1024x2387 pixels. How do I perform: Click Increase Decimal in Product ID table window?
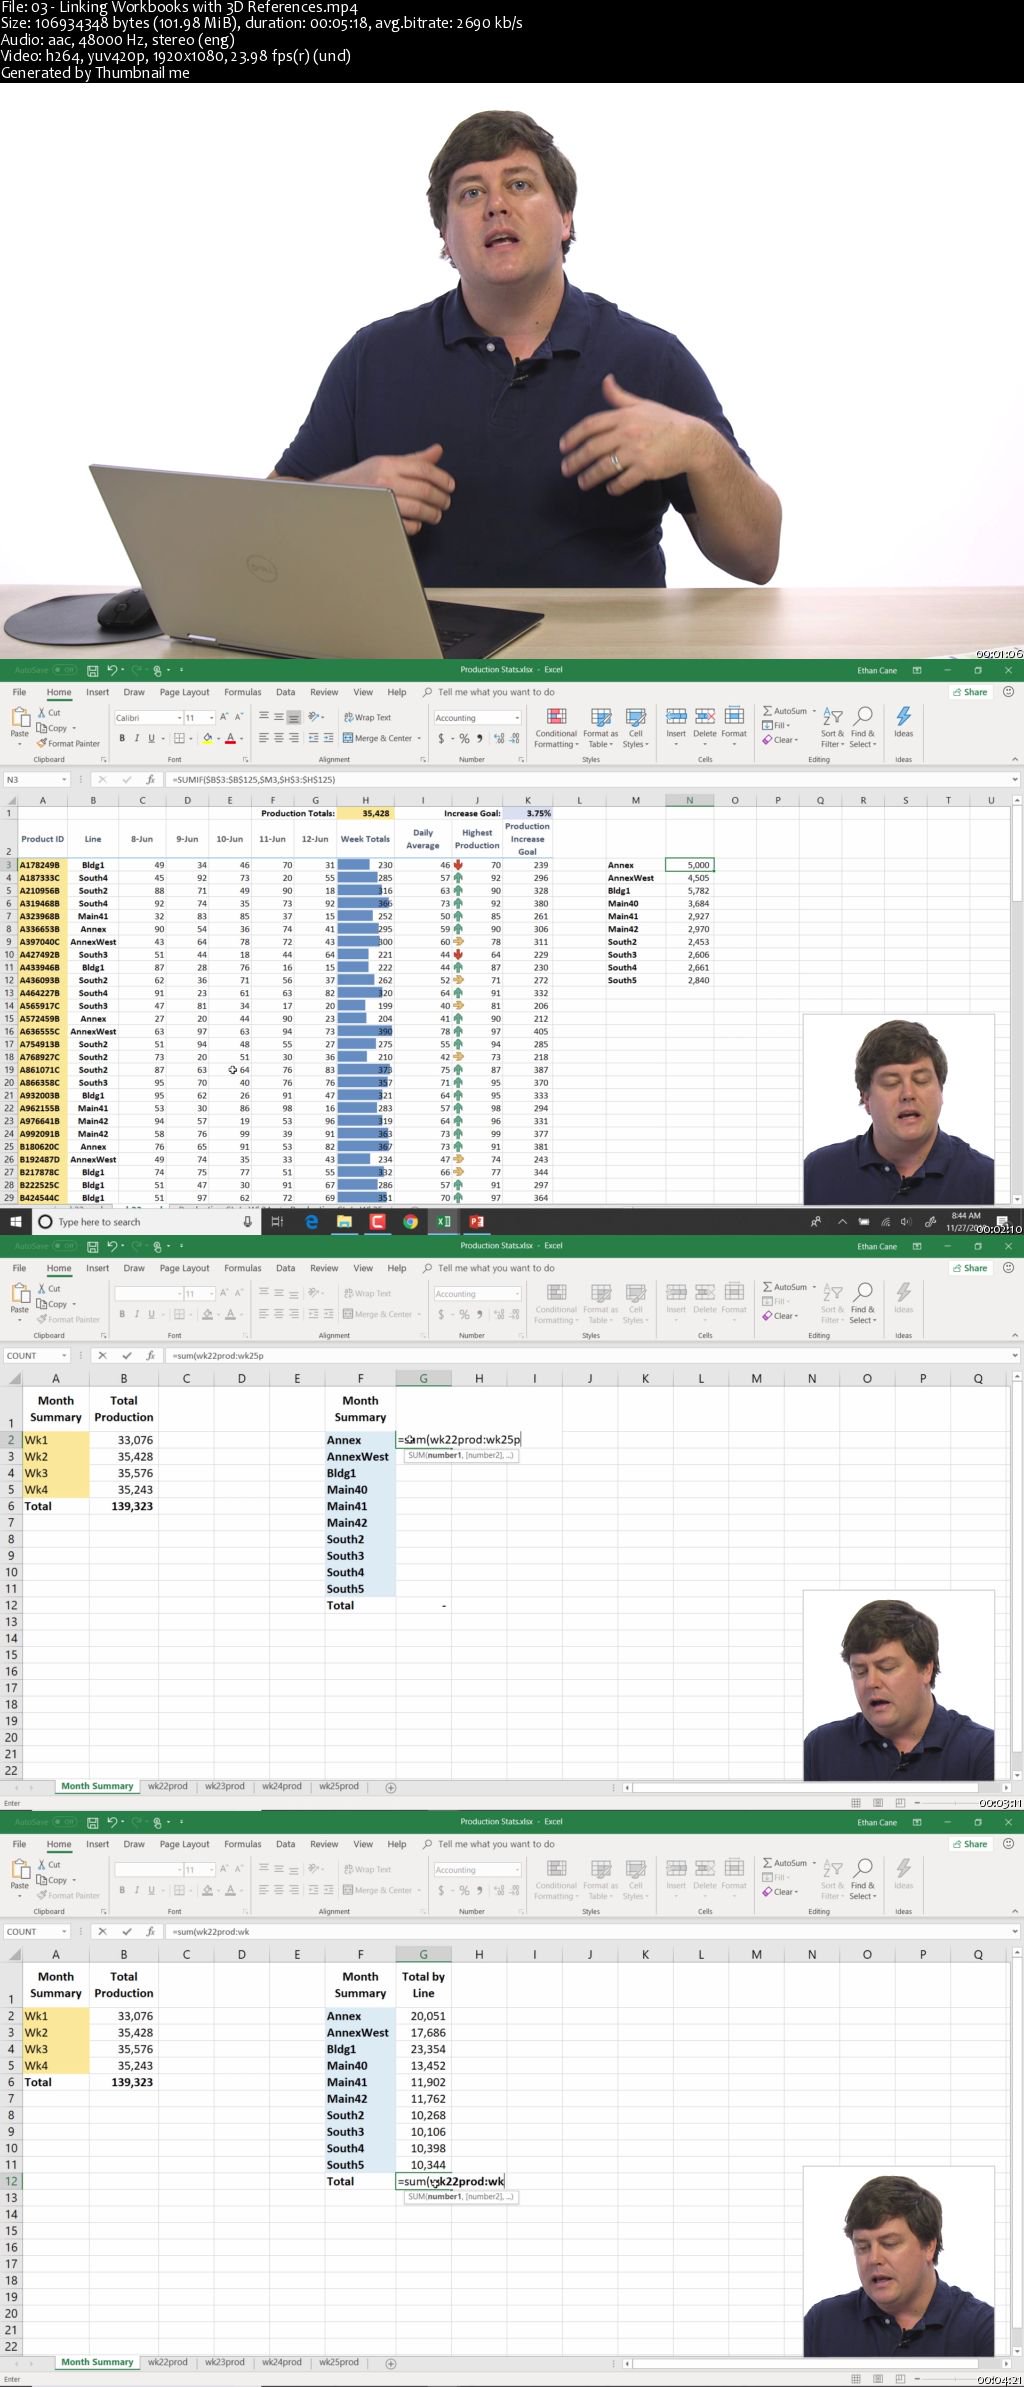(x=499, y=738)
